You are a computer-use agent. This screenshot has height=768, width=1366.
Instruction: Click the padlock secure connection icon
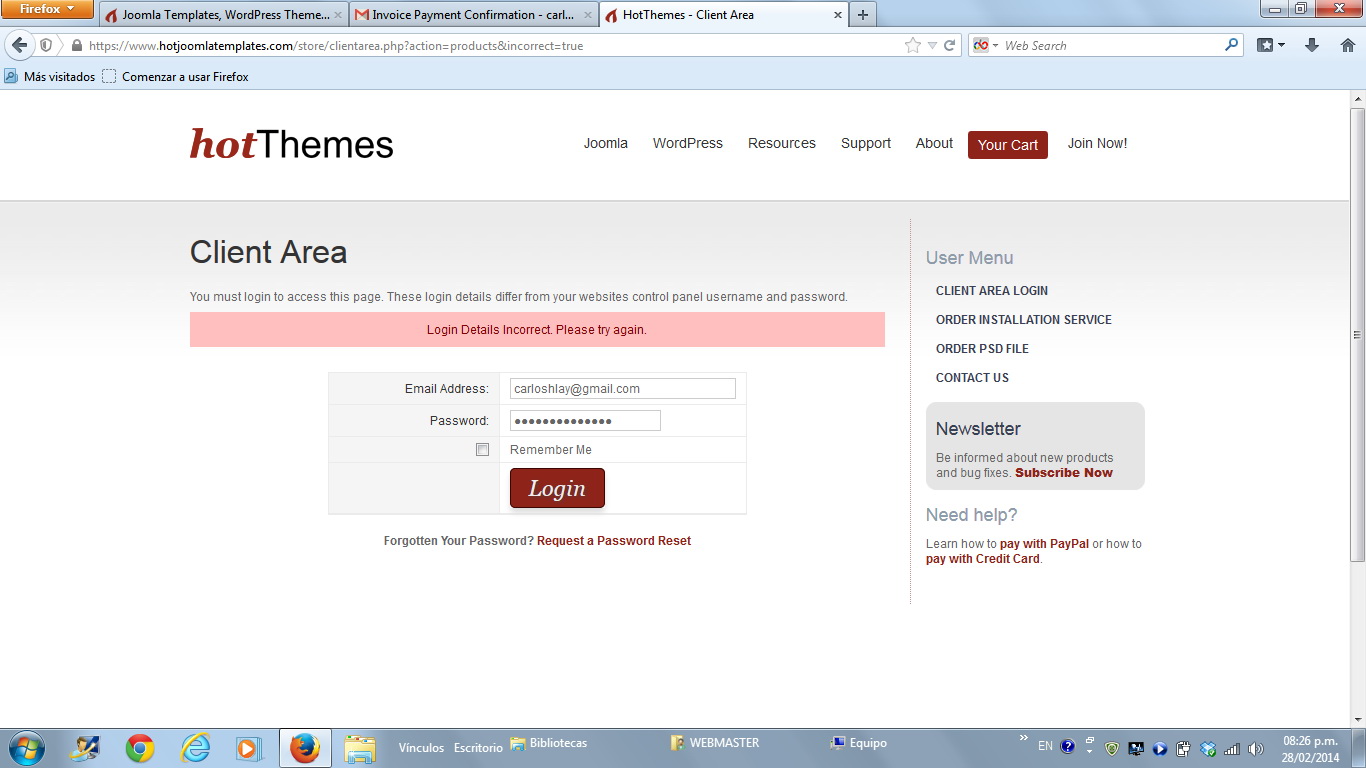(76, 46)
